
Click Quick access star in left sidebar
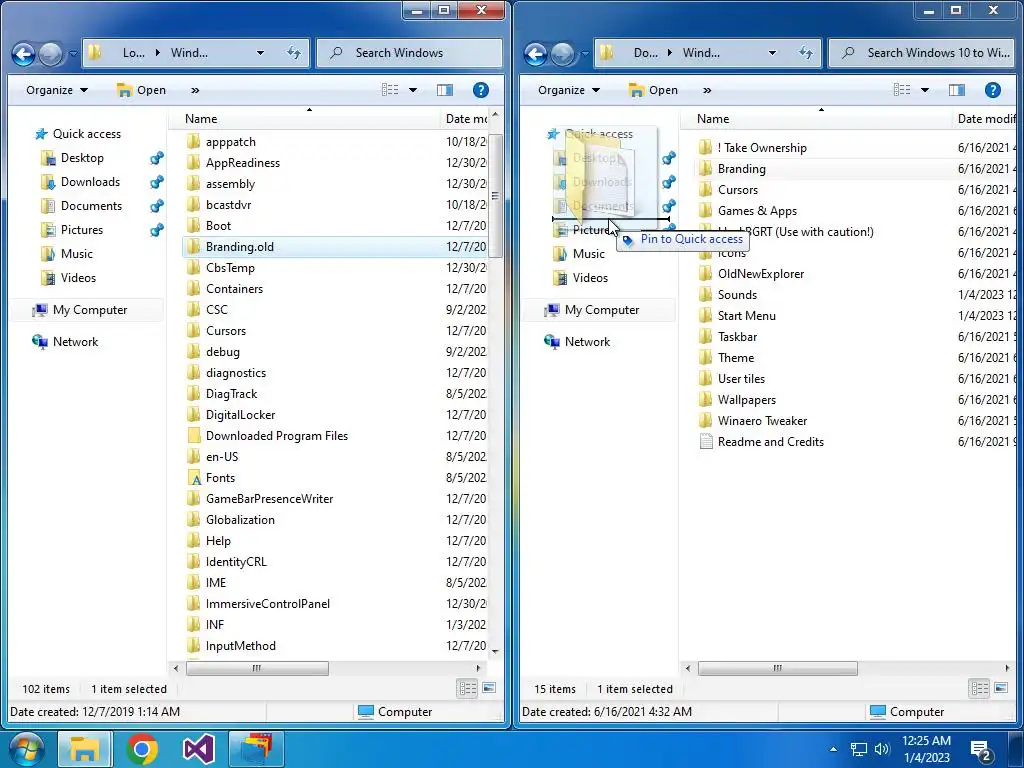click(x=41, y=134)
